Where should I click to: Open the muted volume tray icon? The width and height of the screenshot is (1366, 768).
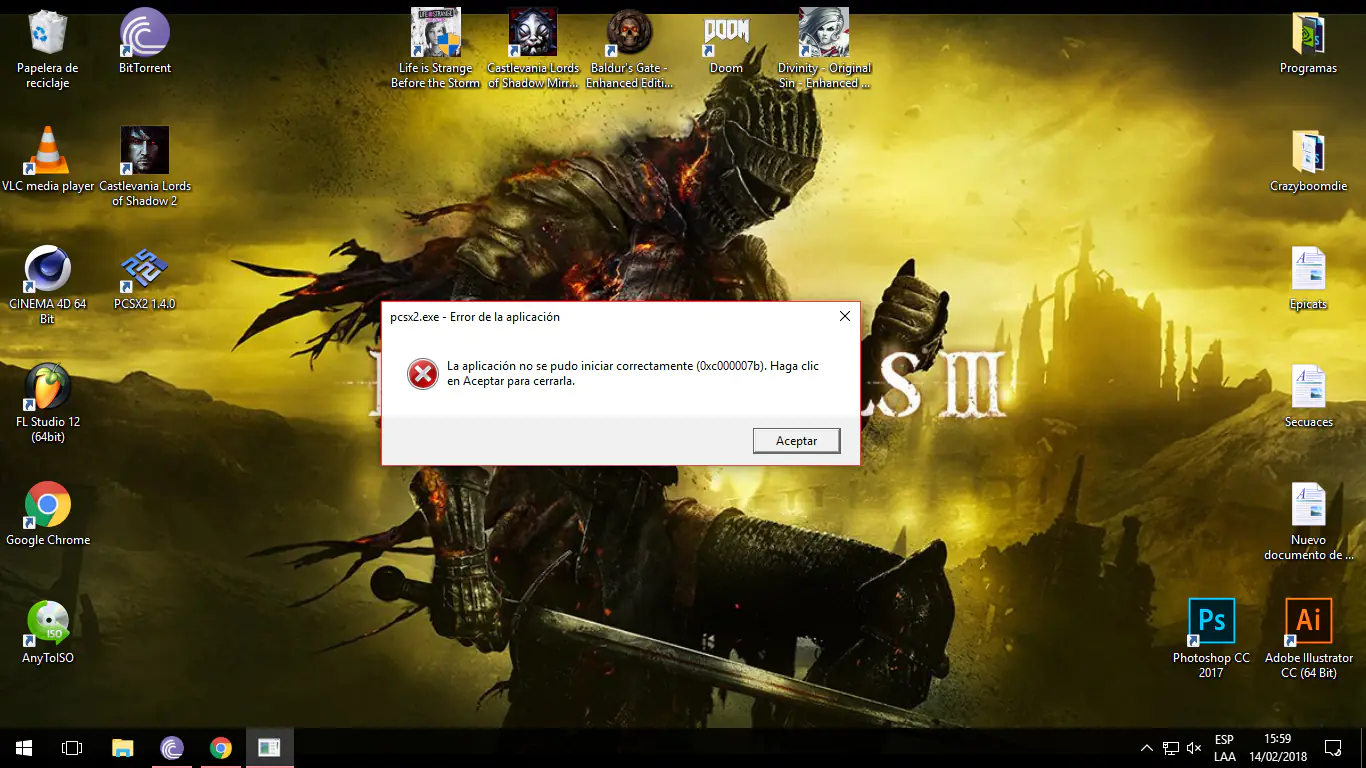click(1193, 748)
